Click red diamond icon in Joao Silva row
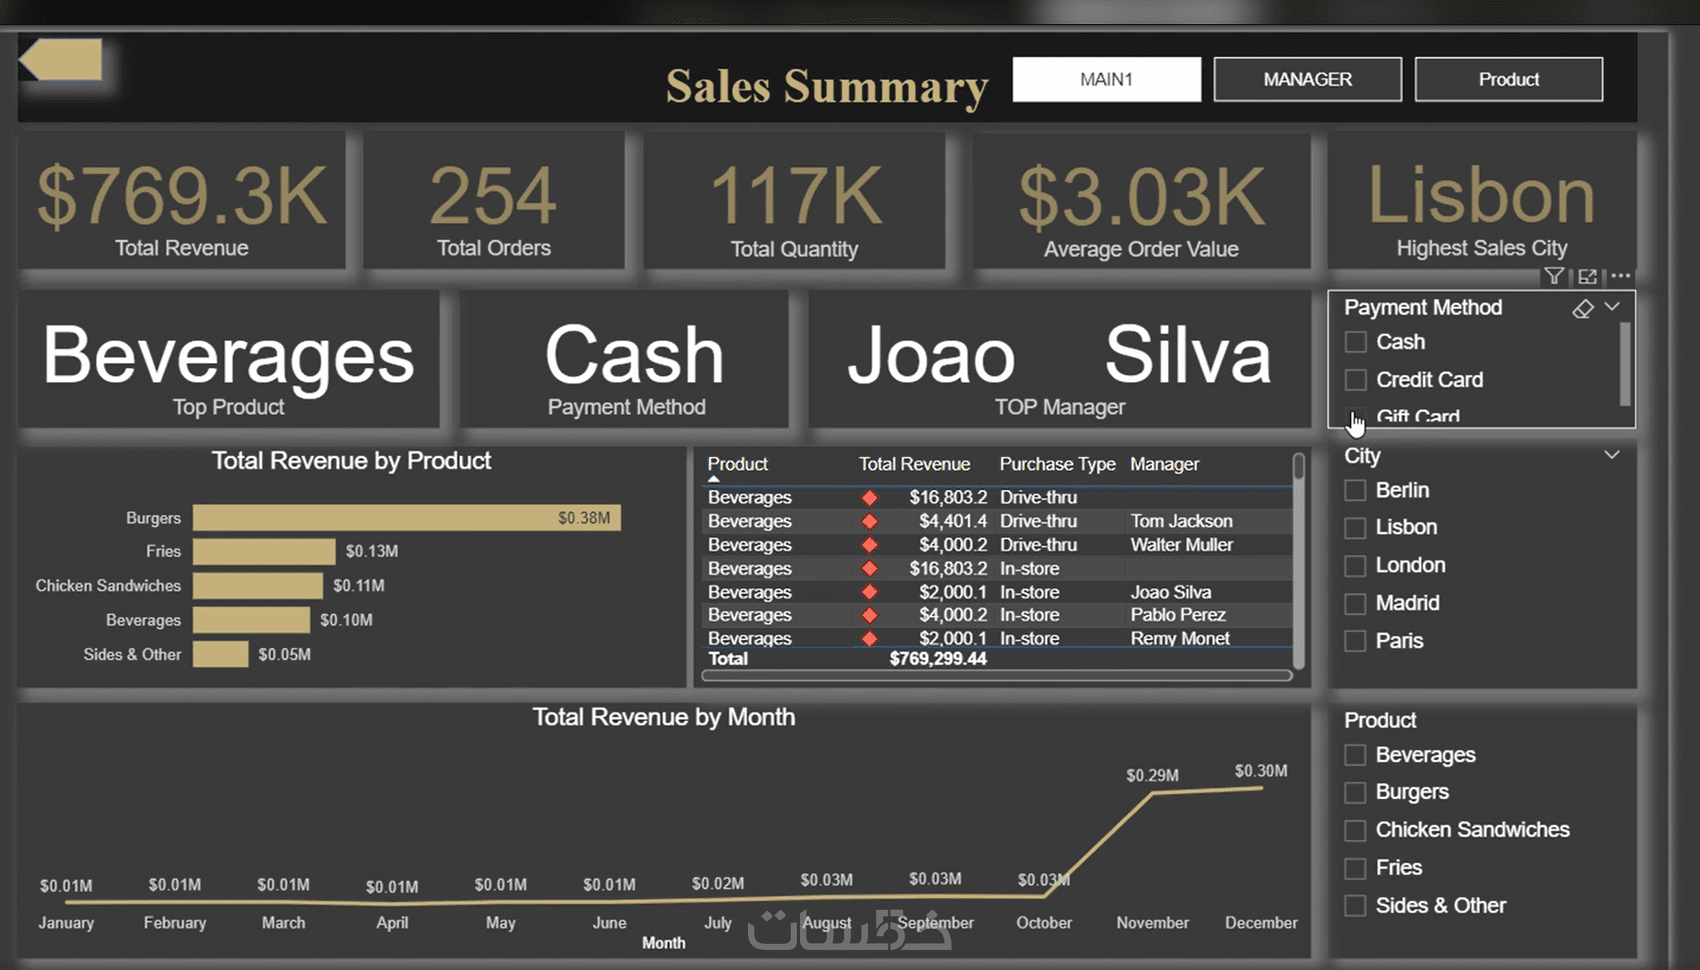Image resolution: width=1700 pixels, height=970 pixels. click(x=870, y=592)
